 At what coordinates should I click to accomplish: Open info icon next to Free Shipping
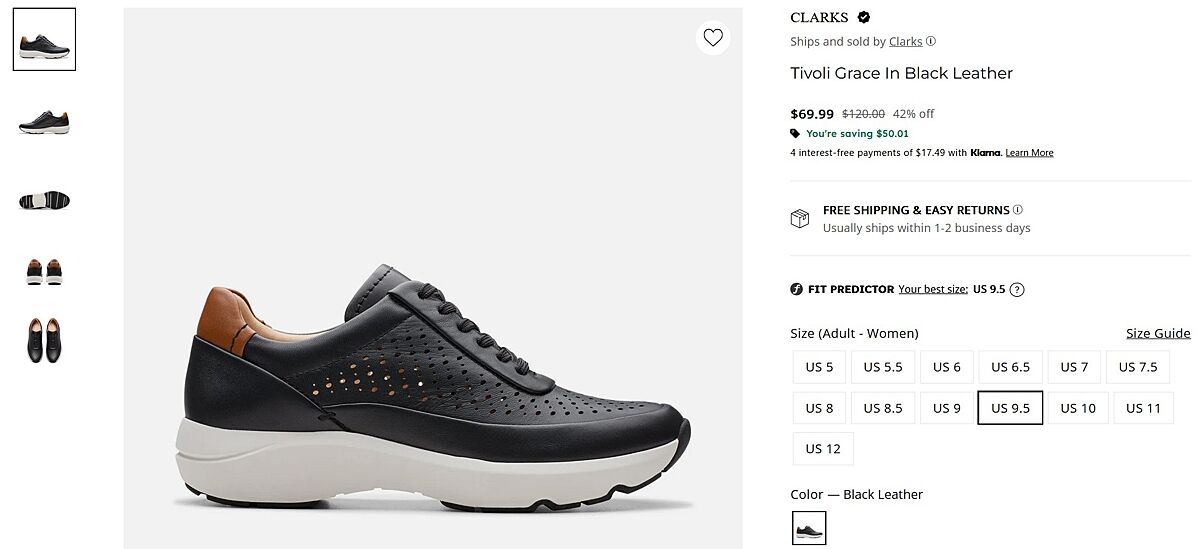1018,210
